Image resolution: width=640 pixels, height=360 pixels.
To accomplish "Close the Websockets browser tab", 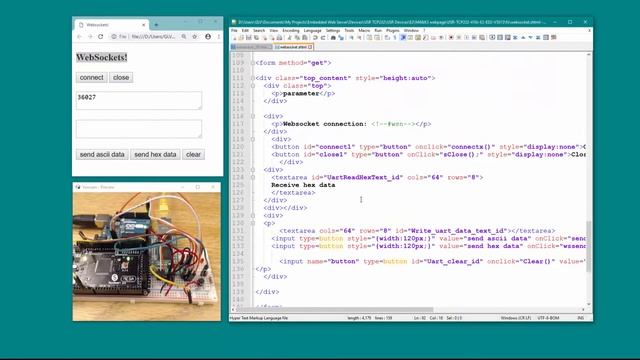I will coord(144,25).
